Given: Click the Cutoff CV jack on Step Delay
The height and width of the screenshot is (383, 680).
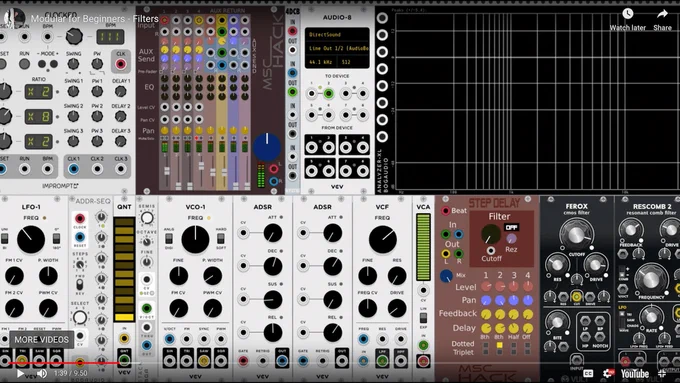Looking at the screenshot, I should pos(490,251).
